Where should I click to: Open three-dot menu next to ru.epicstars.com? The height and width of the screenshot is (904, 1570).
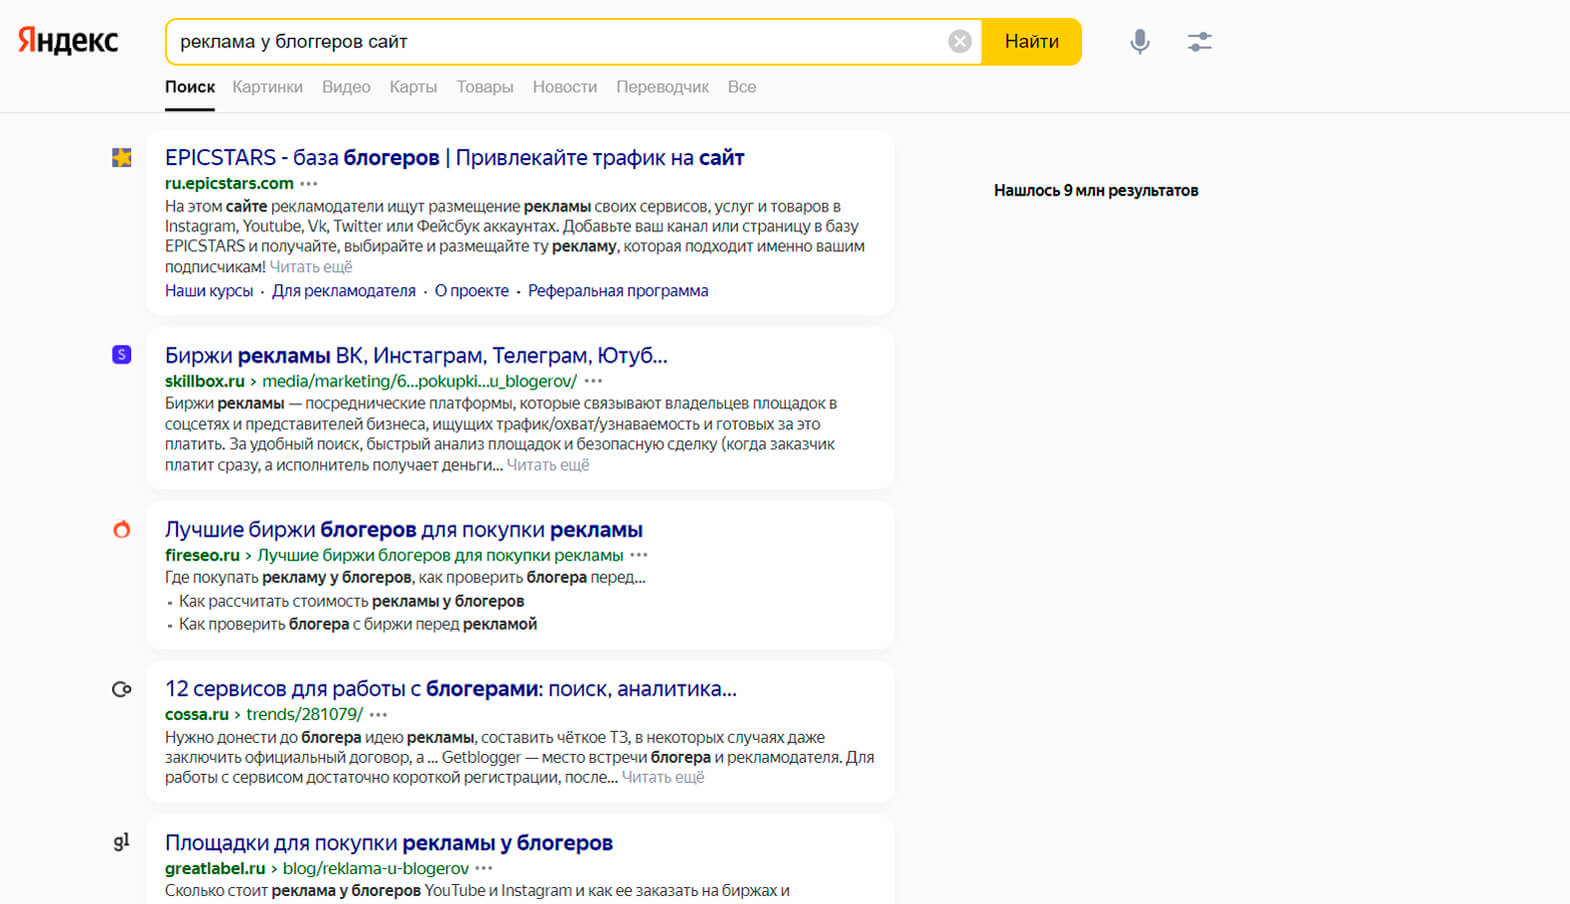point(308,183)
